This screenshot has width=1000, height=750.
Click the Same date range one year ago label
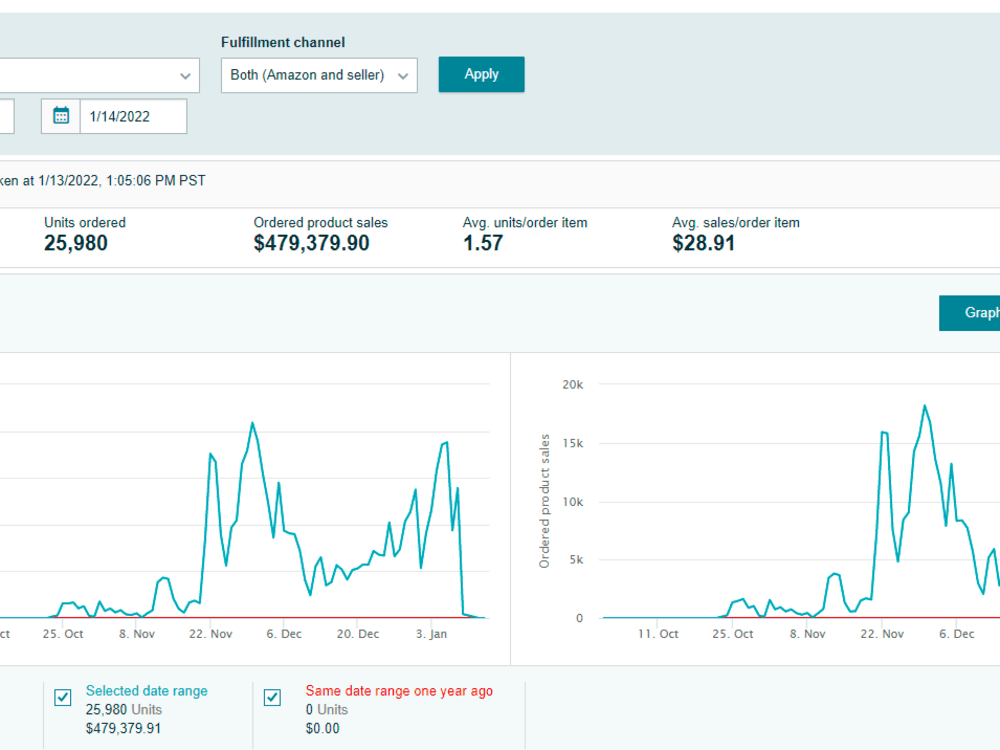(399, 691)
